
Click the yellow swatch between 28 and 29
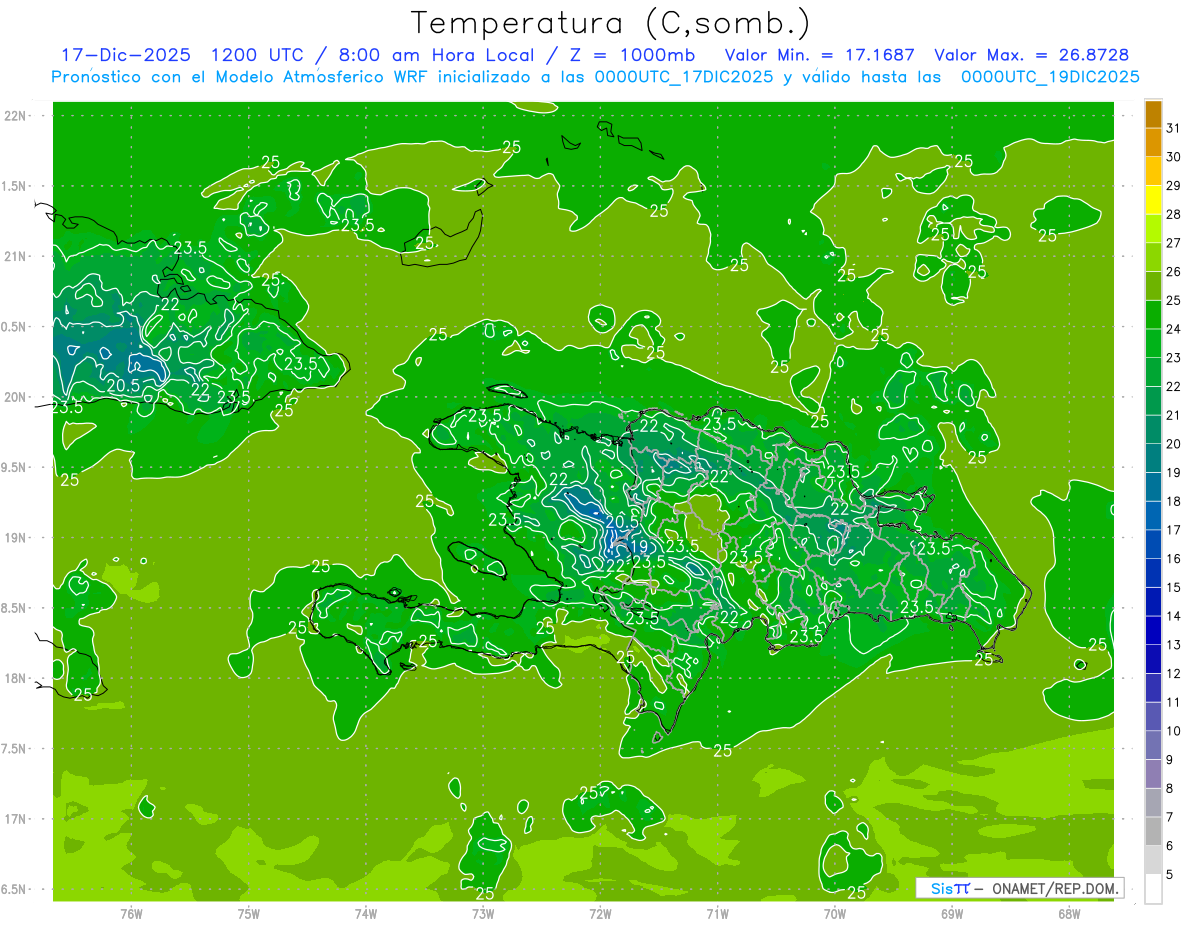[x=1153, y=201]
